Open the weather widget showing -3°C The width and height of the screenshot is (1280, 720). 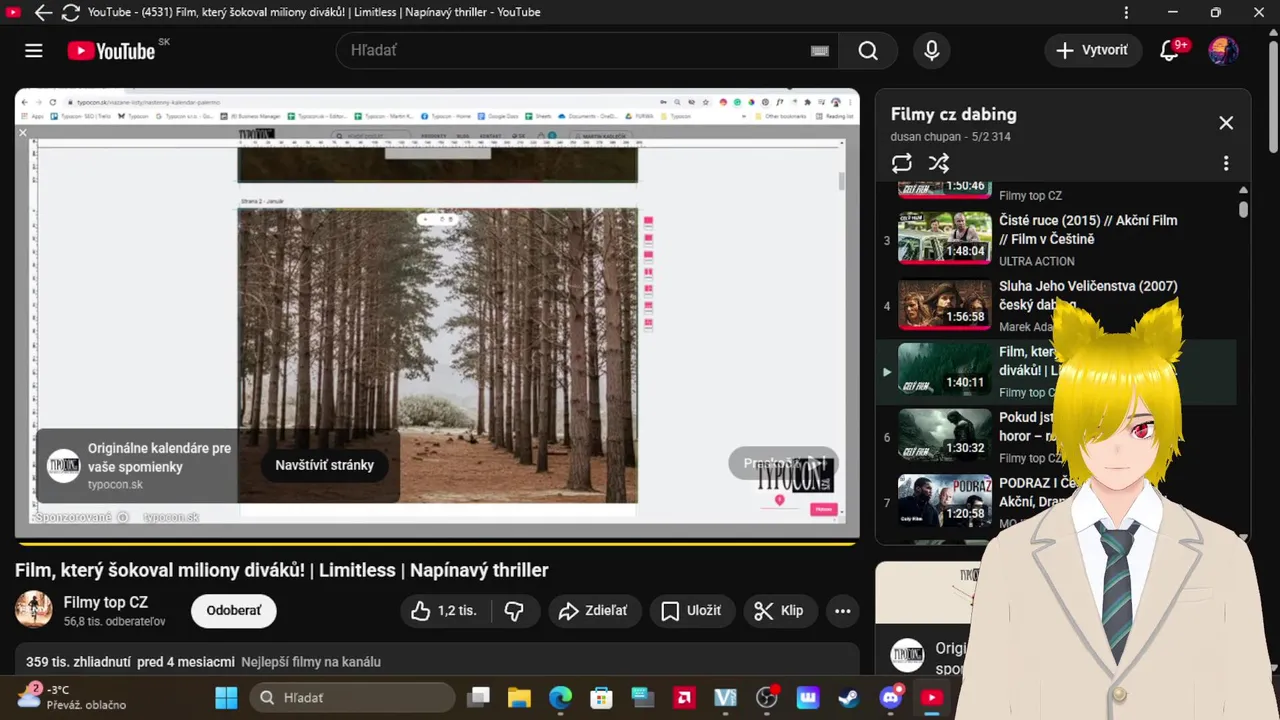tap(72, 697)
